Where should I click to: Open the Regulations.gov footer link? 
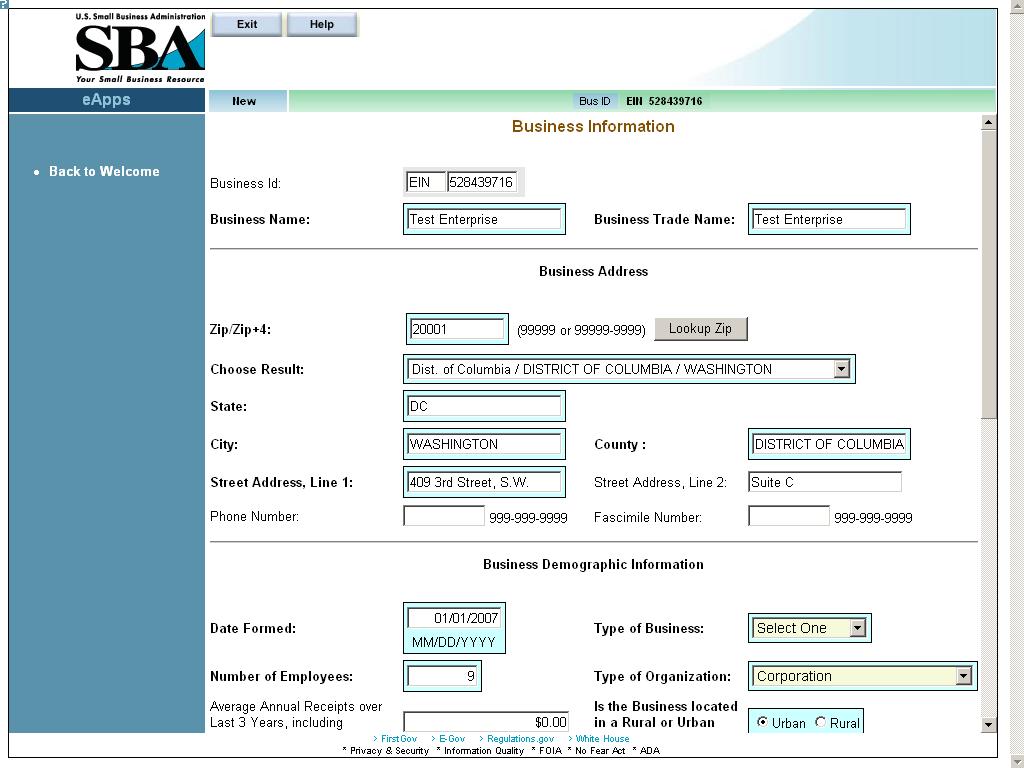(x=520, y=739)
